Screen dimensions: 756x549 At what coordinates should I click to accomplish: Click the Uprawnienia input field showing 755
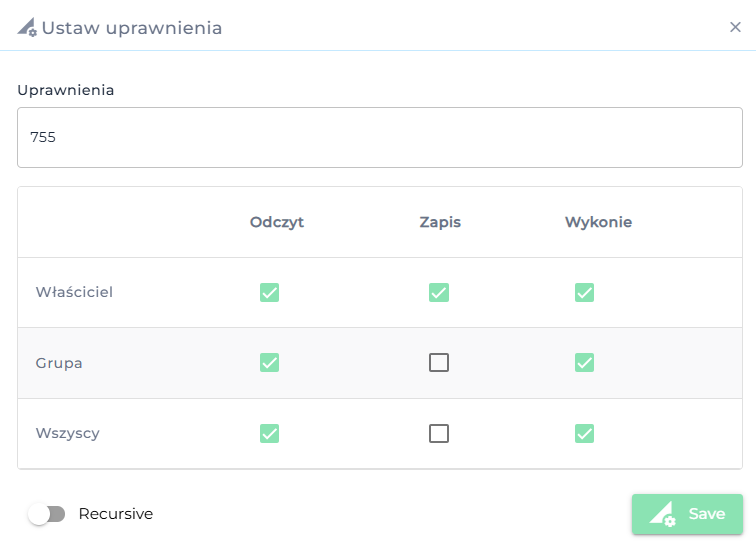click(380, 137)
